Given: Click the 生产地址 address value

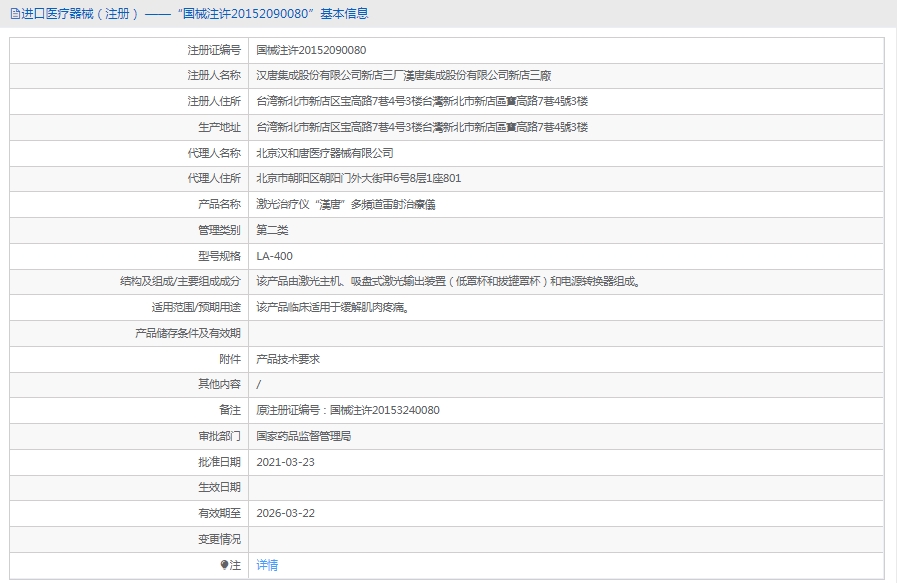Looking at the screenshot, I should point(421,127).
